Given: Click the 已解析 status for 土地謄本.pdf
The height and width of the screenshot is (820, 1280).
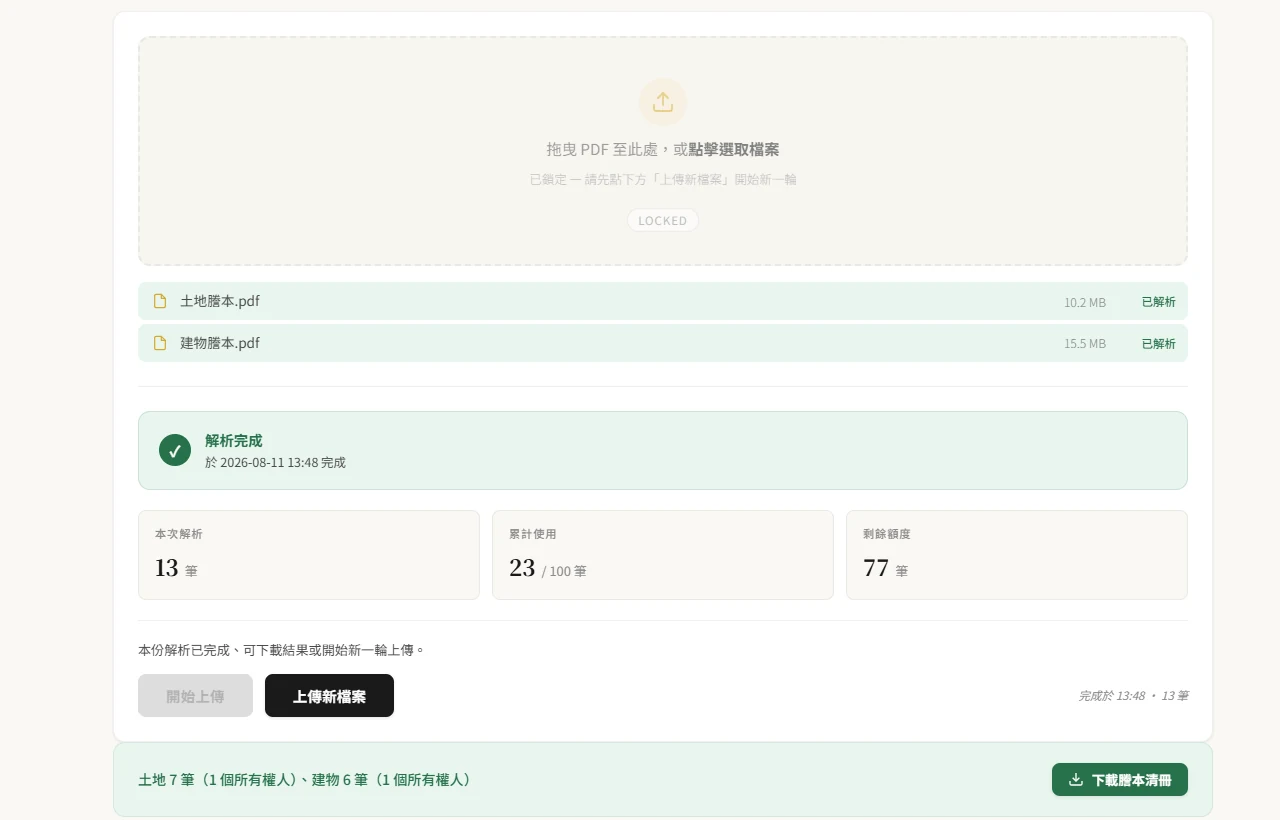Looking at the screenshot, I should coord(1159,302).
